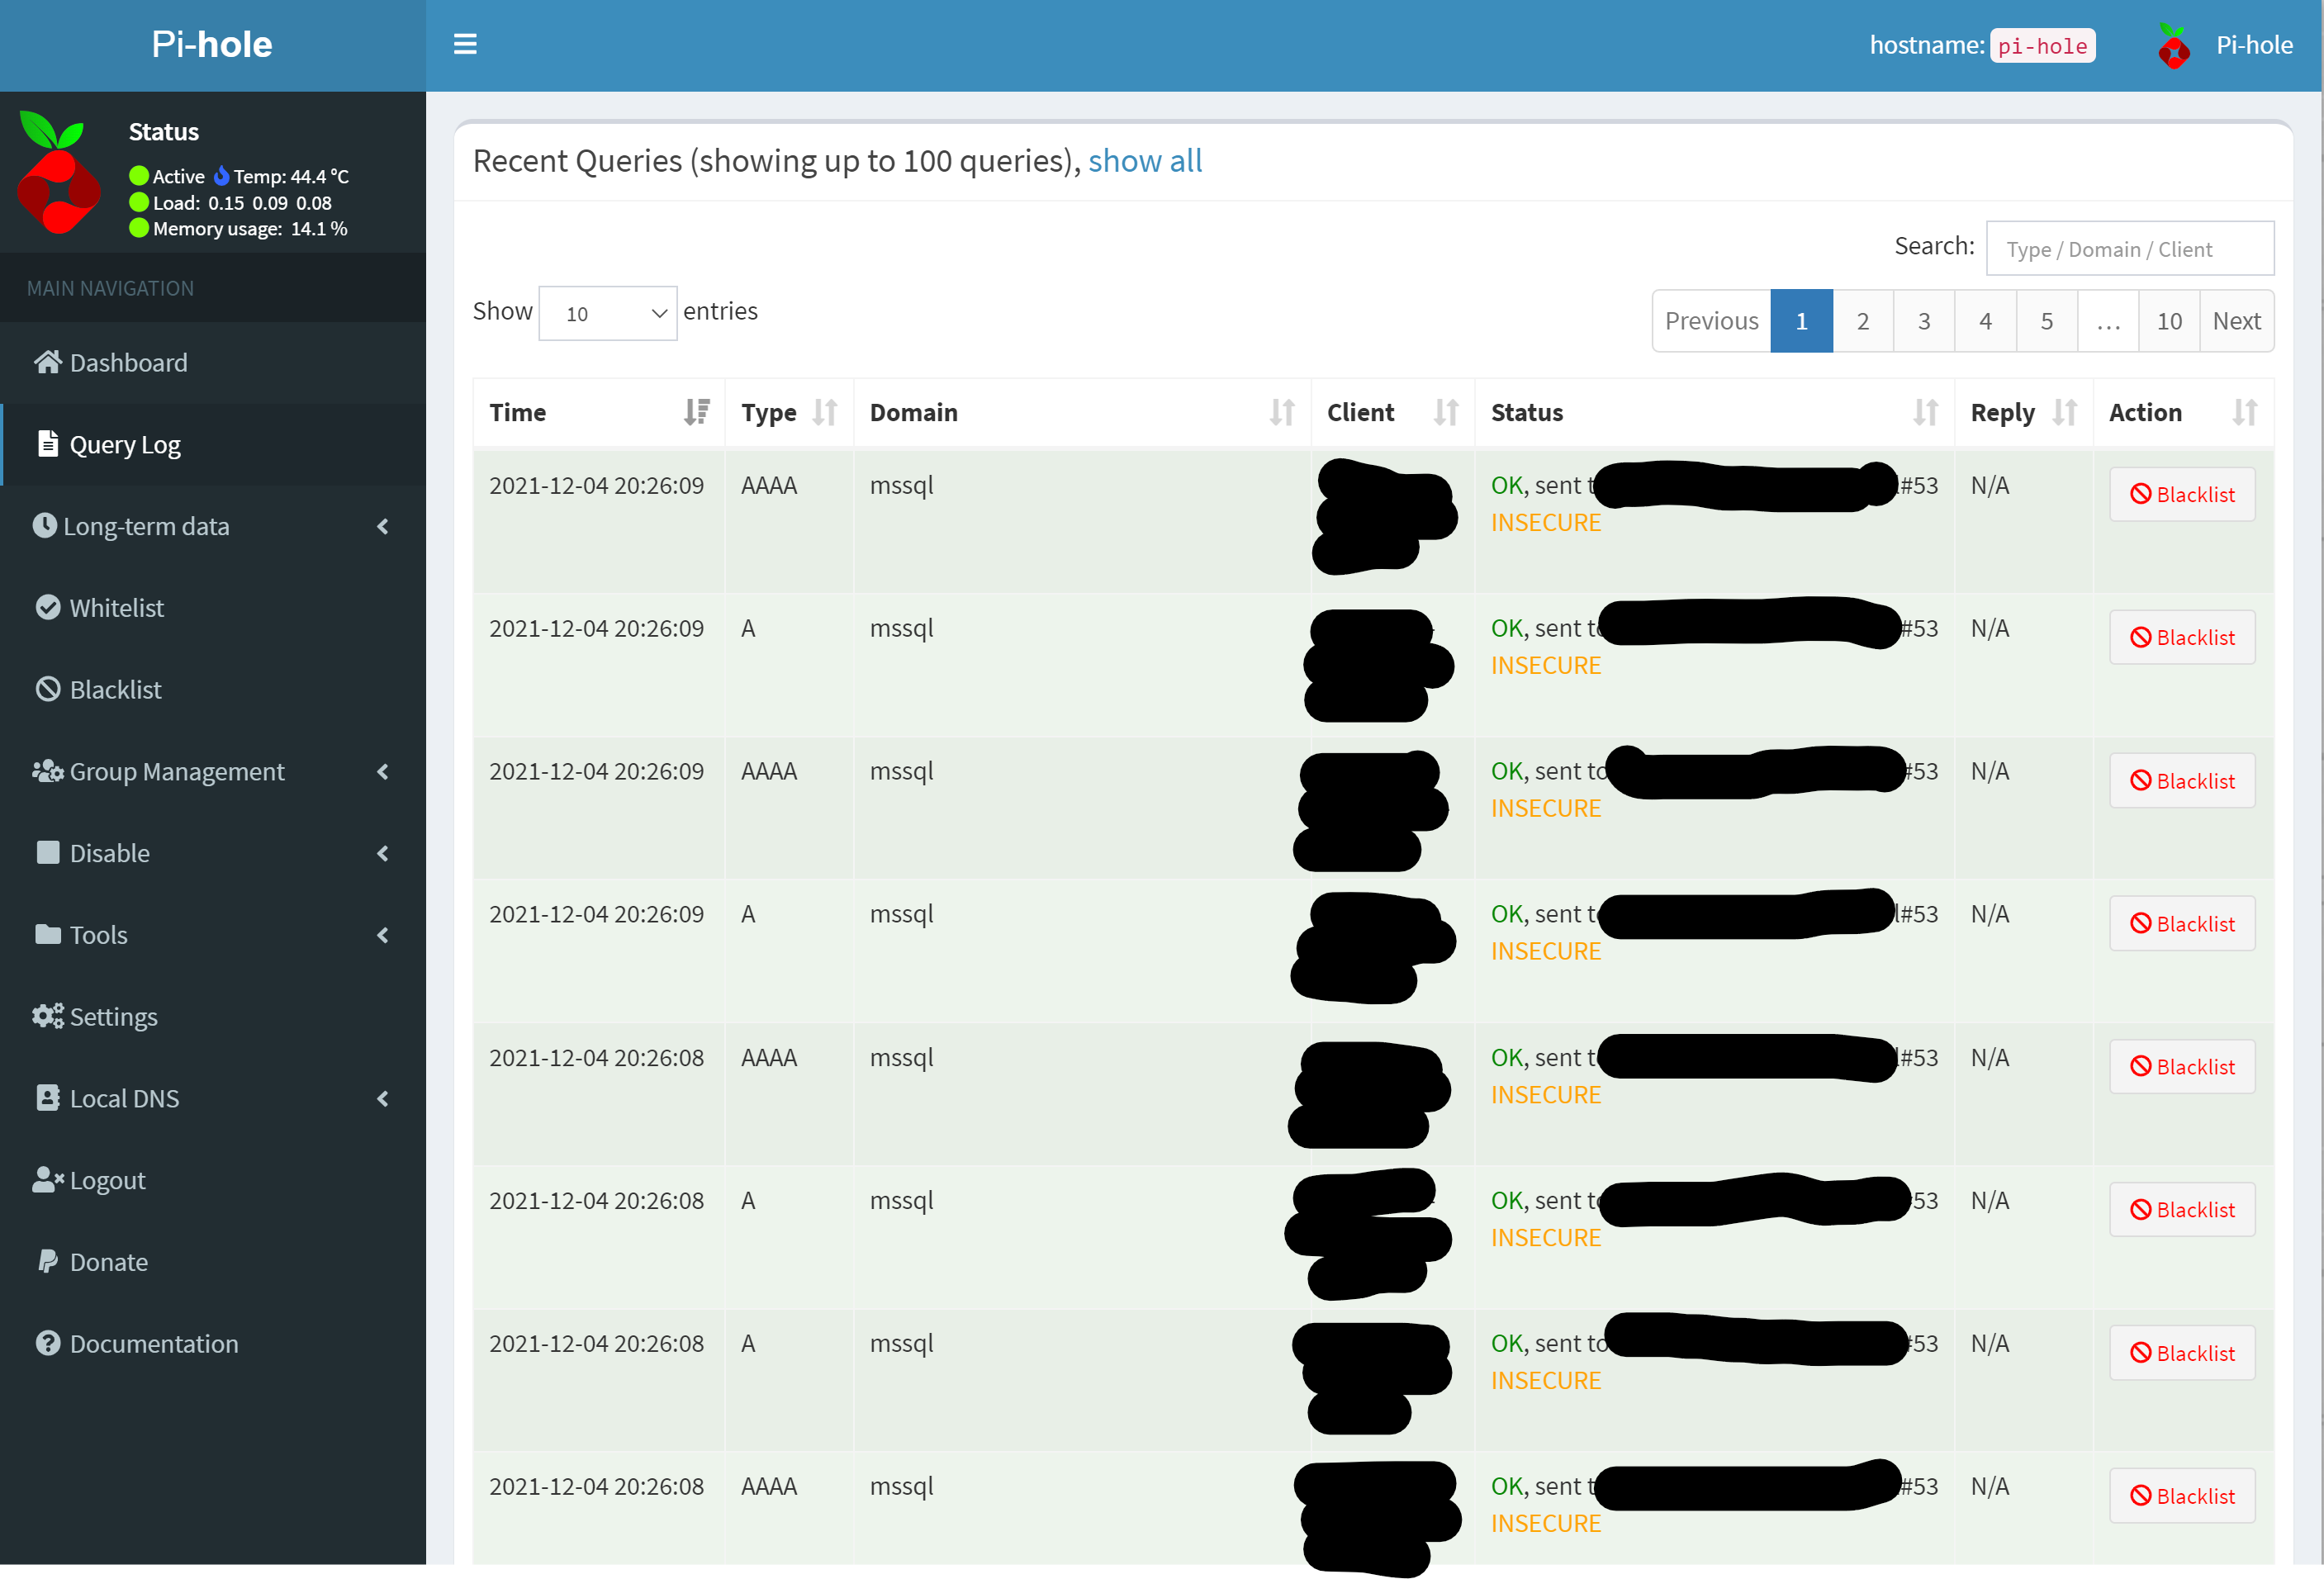Open the Dashboard from the sidebar

tap(128, 362)
